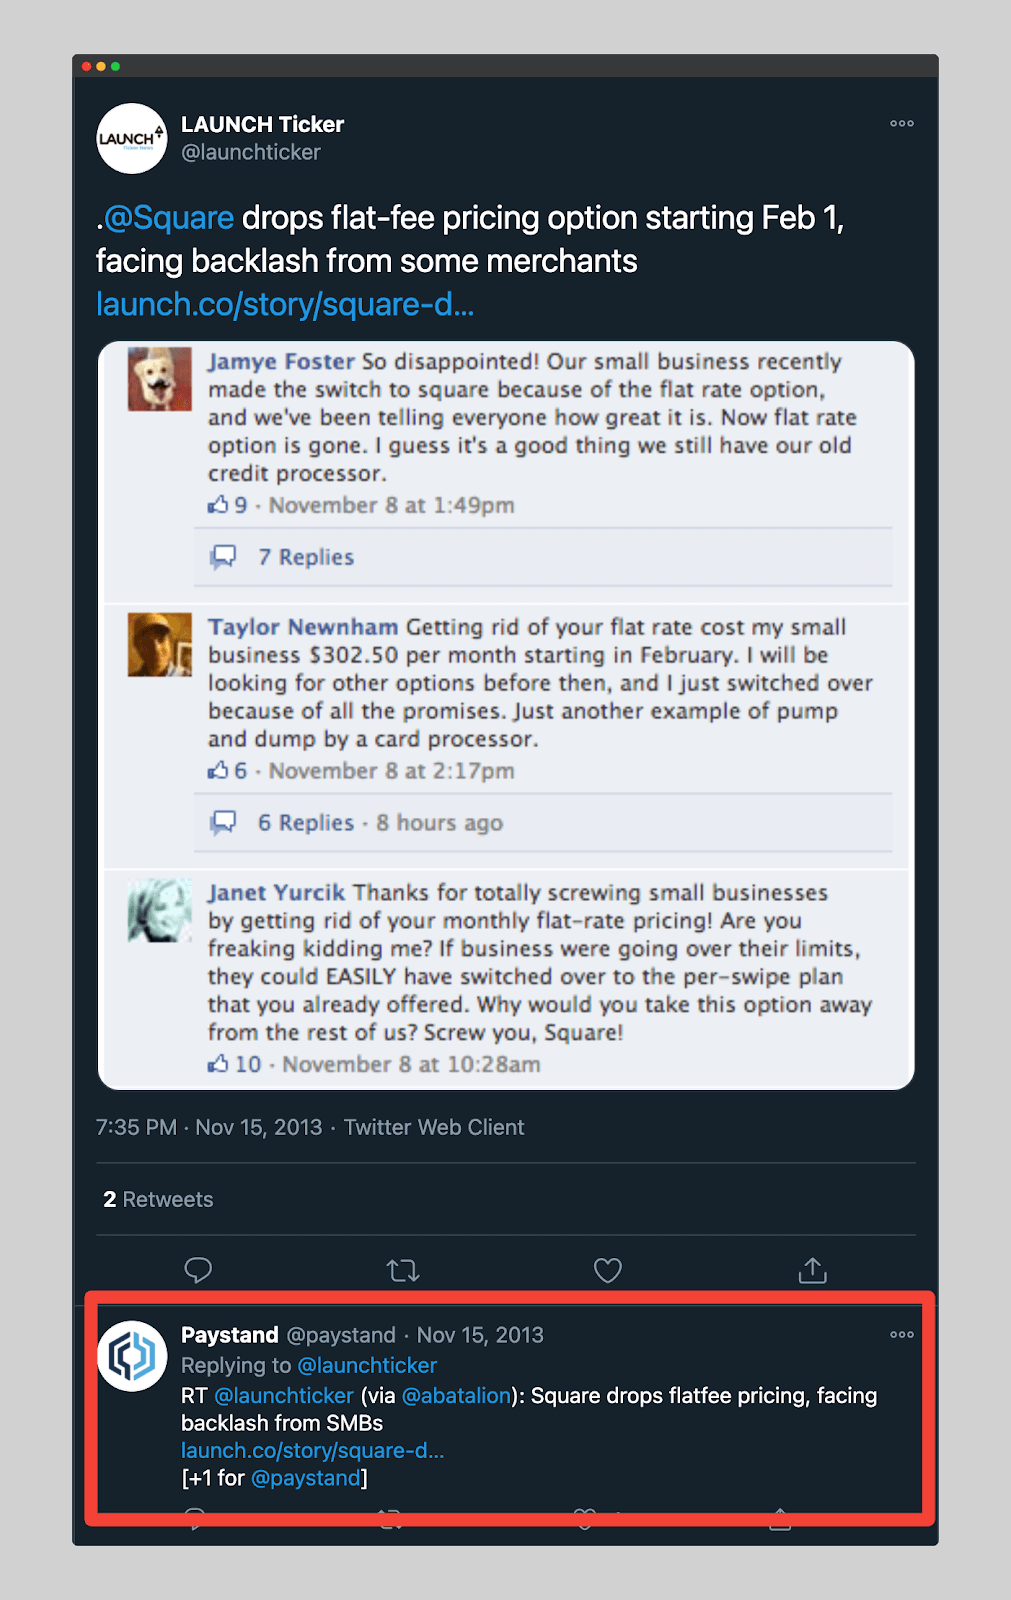Open LAUNCH Ticker profile avatar
Image resolution: width=1011 pixels, height=1600 pixels.
click(x=132, y=138)
